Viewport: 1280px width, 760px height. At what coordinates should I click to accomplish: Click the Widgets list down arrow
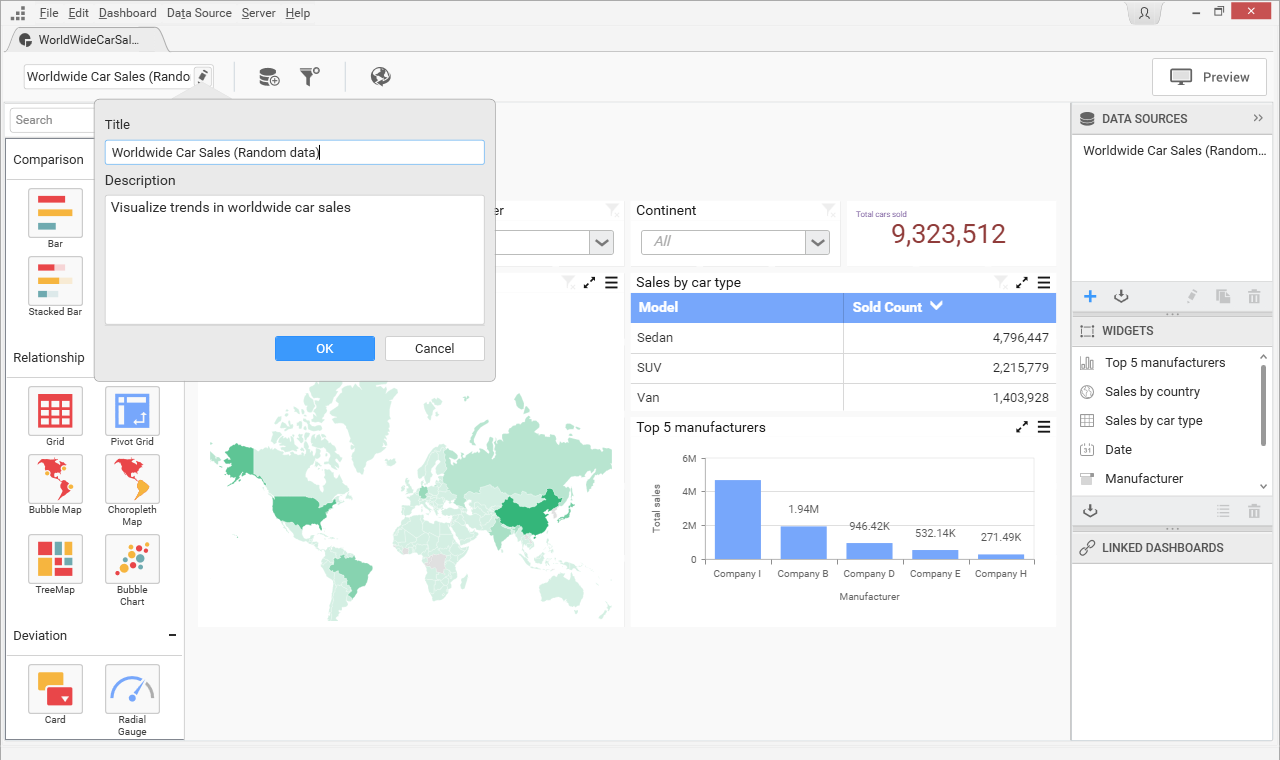click(x=1264, y=486)
